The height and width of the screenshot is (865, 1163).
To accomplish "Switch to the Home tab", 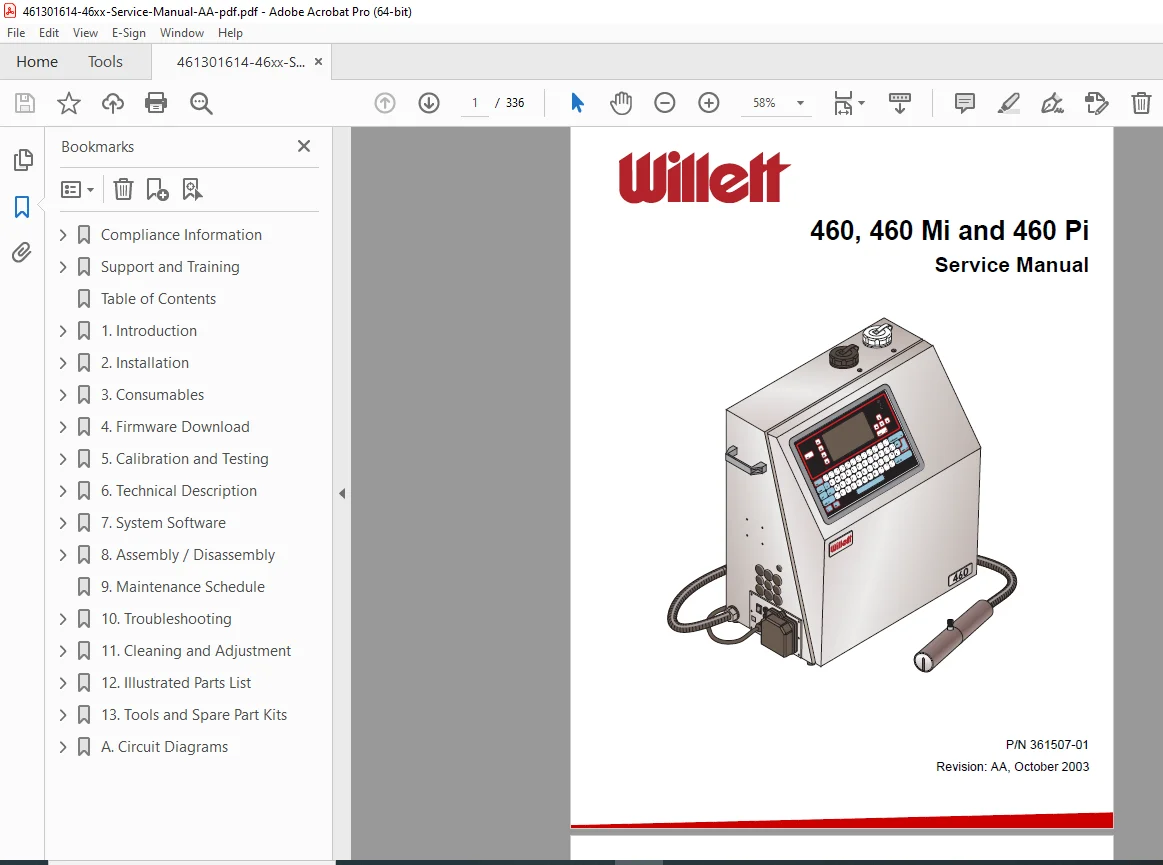I will 37,62.
